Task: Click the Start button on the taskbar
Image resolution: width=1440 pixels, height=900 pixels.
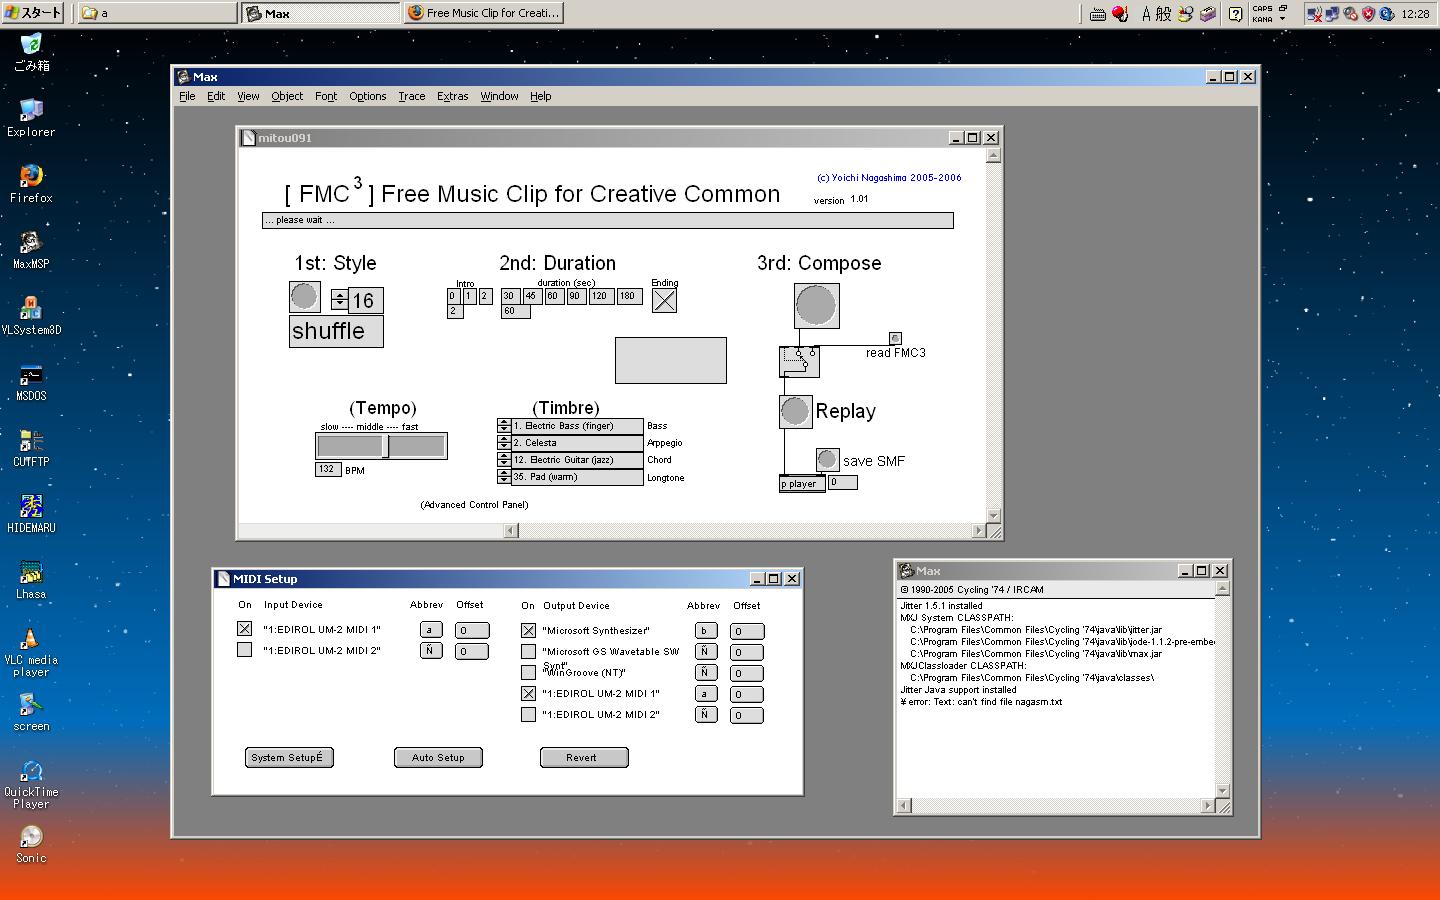Action: [33, 13]
